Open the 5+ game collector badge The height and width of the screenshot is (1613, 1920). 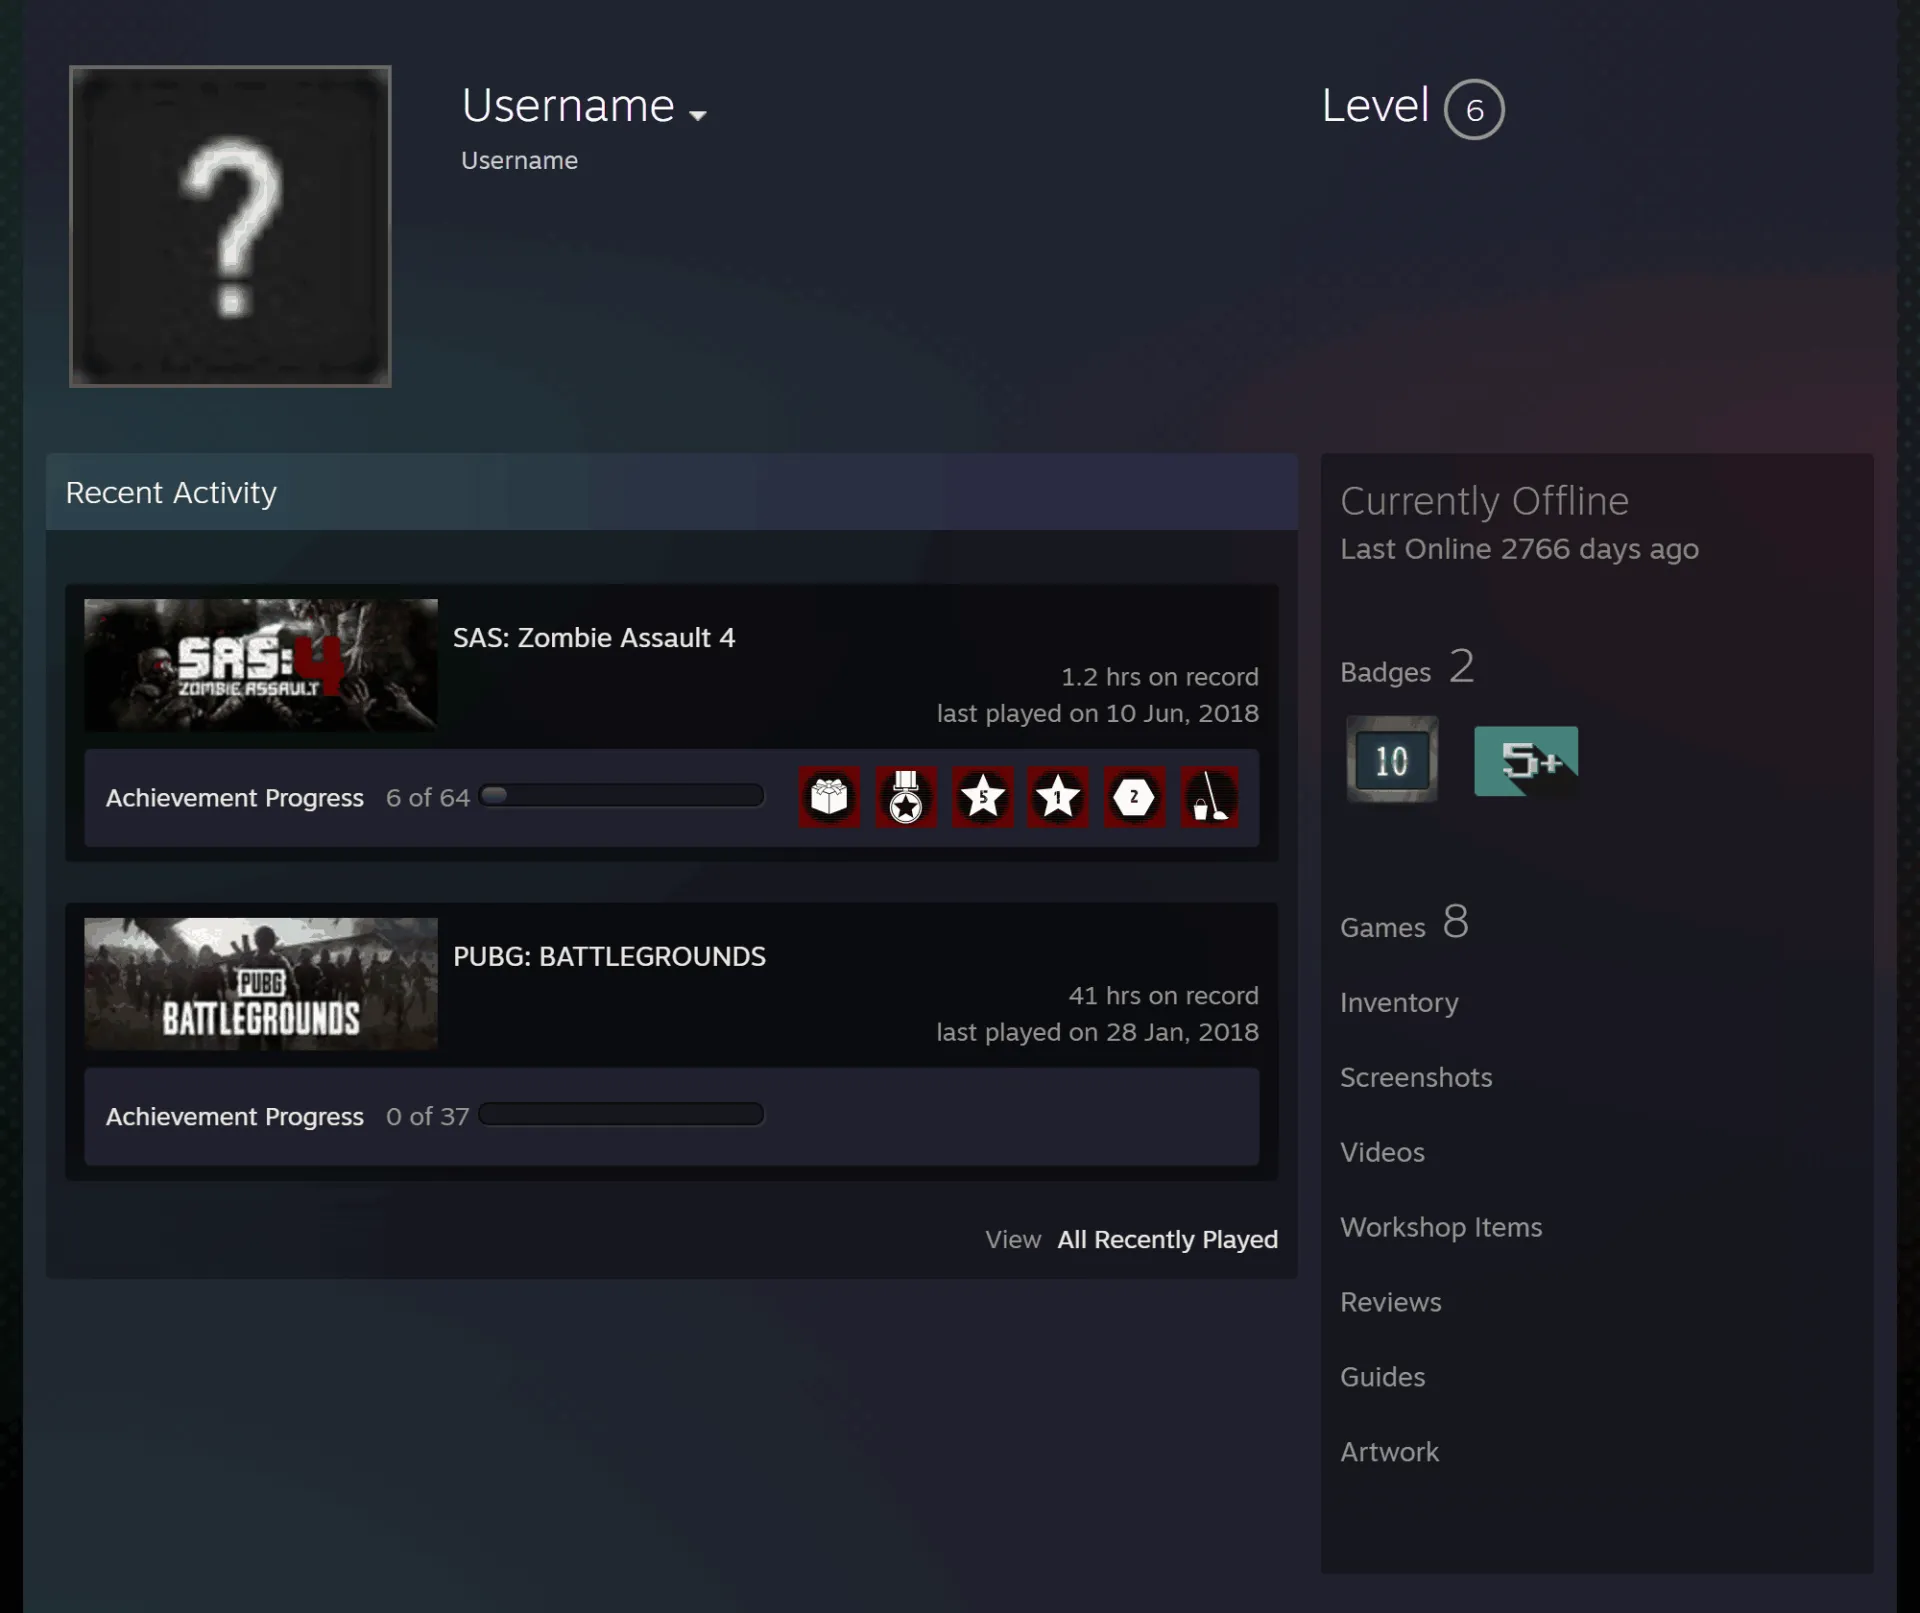coord(1526,761)
